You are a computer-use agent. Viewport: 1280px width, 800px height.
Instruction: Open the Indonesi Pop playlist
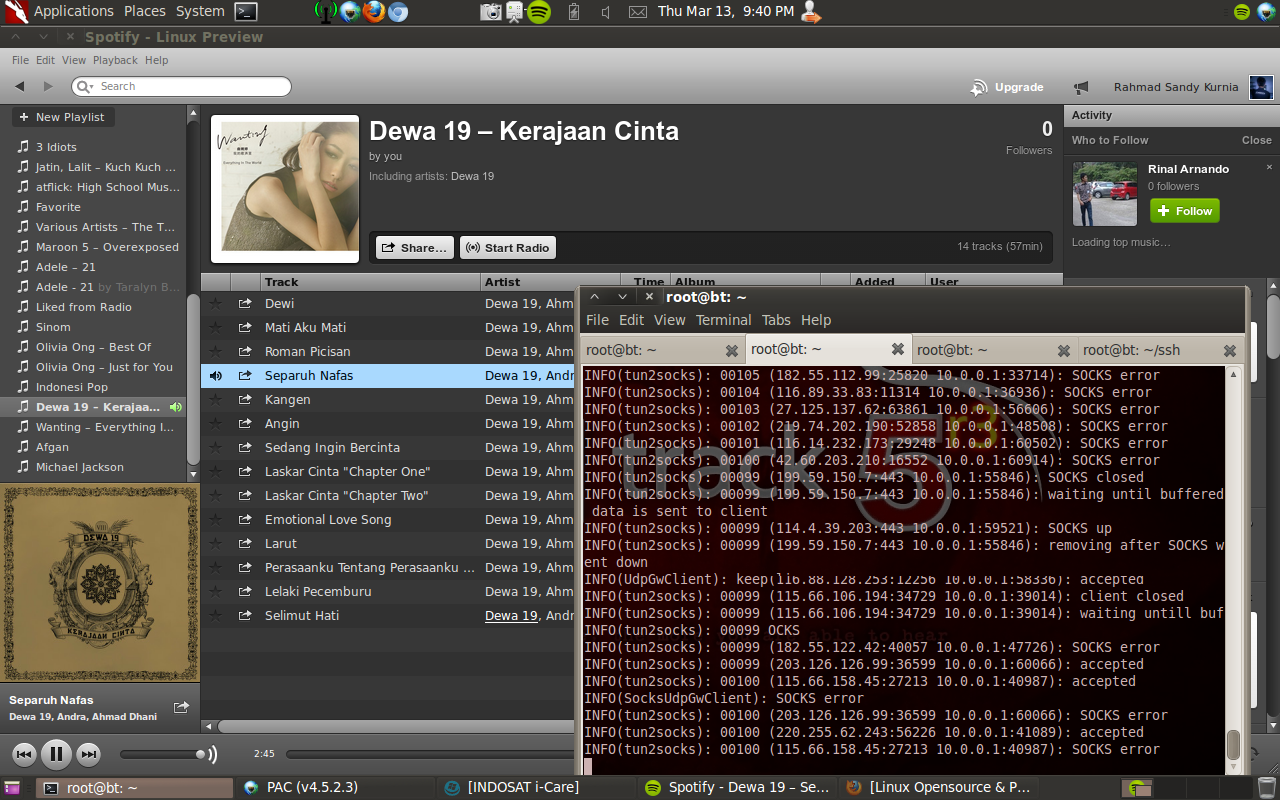[x=72, y=387]
